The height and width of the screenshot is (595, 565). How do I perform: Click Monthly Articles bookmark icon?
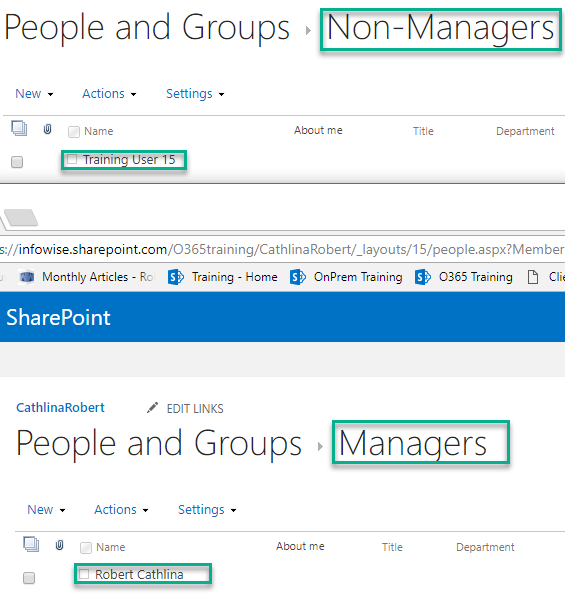pyautogui.click(x=27, y=277)
